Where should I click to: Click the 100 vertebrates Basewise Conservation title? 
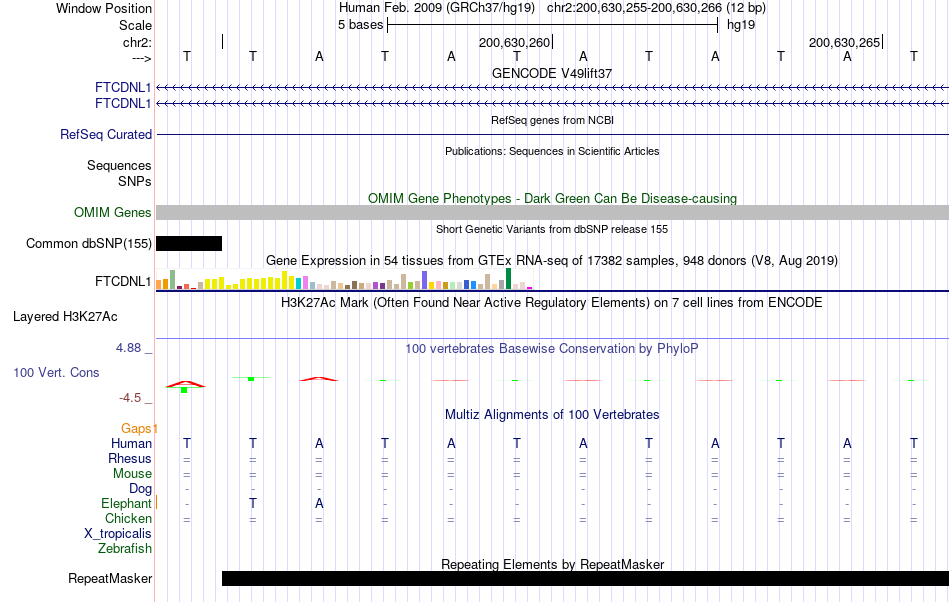coord(552,348)
